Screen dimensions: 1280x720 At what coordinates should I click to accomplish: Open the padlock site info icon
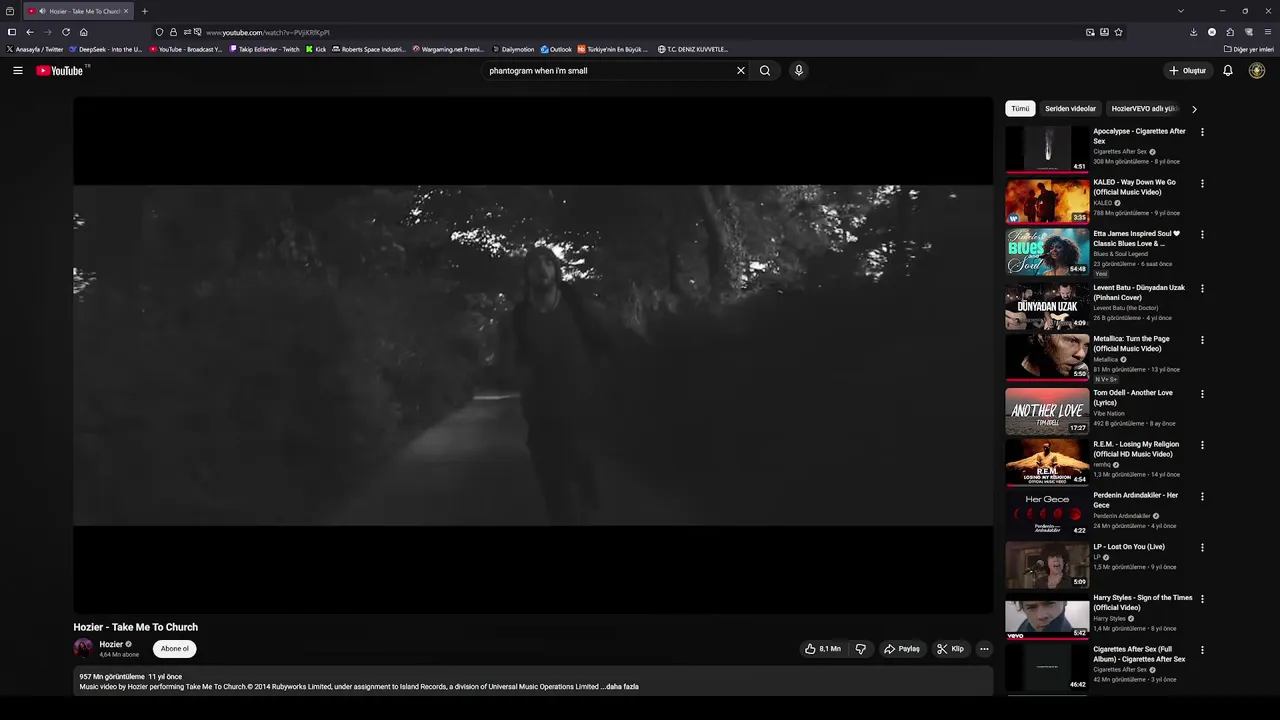173,32
